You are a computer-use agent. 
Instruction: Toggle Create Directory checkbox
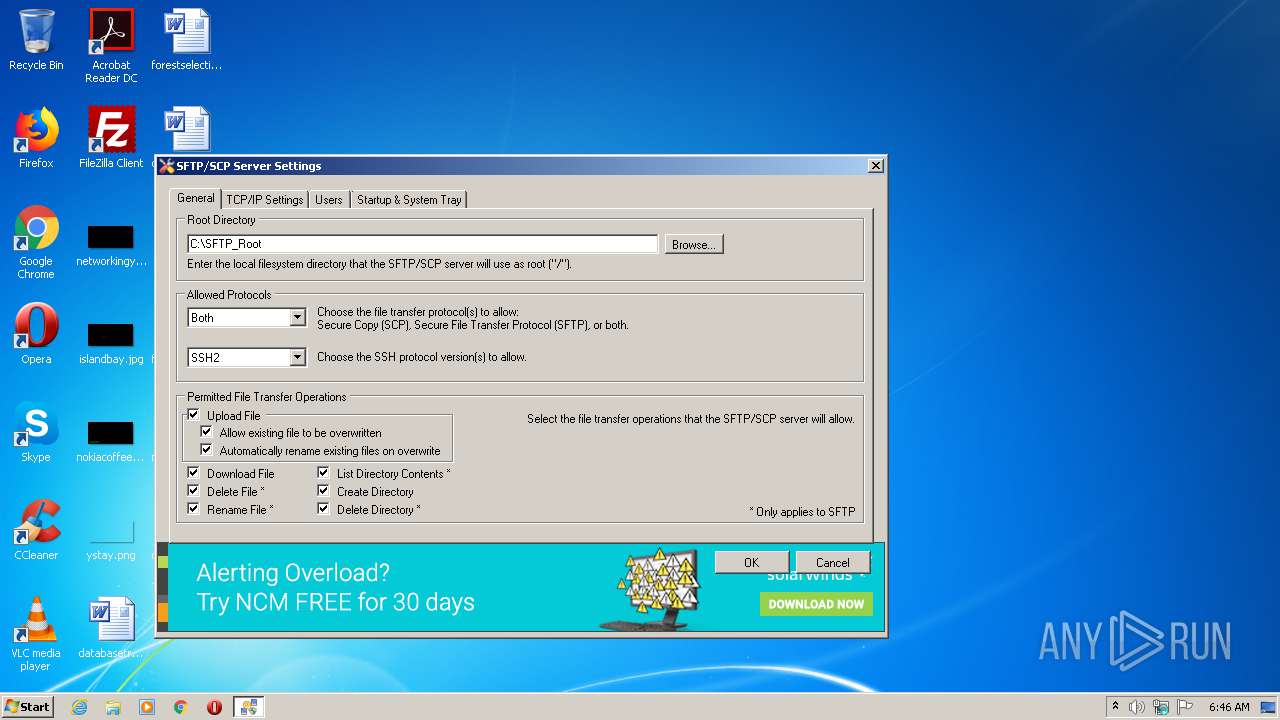(324, 491)
